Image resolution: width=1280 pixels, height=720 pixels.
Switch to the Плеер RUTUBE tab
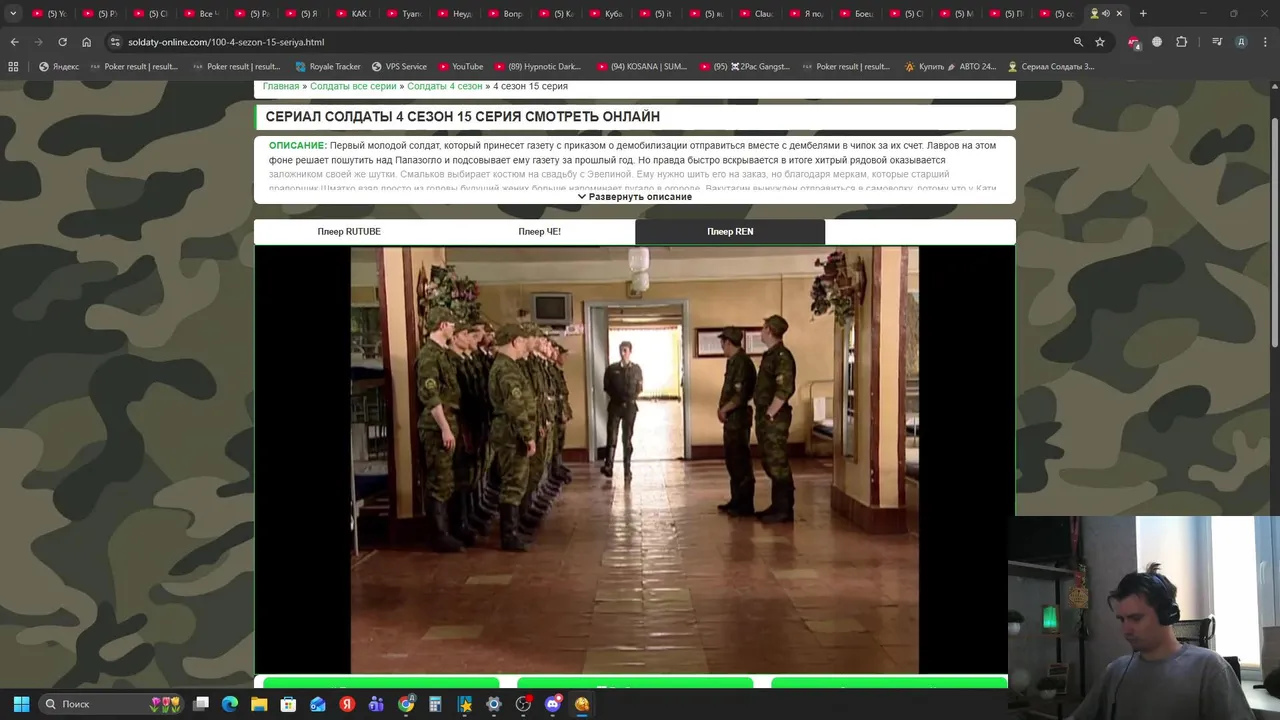pyautogui.click(x=349, y=232)
